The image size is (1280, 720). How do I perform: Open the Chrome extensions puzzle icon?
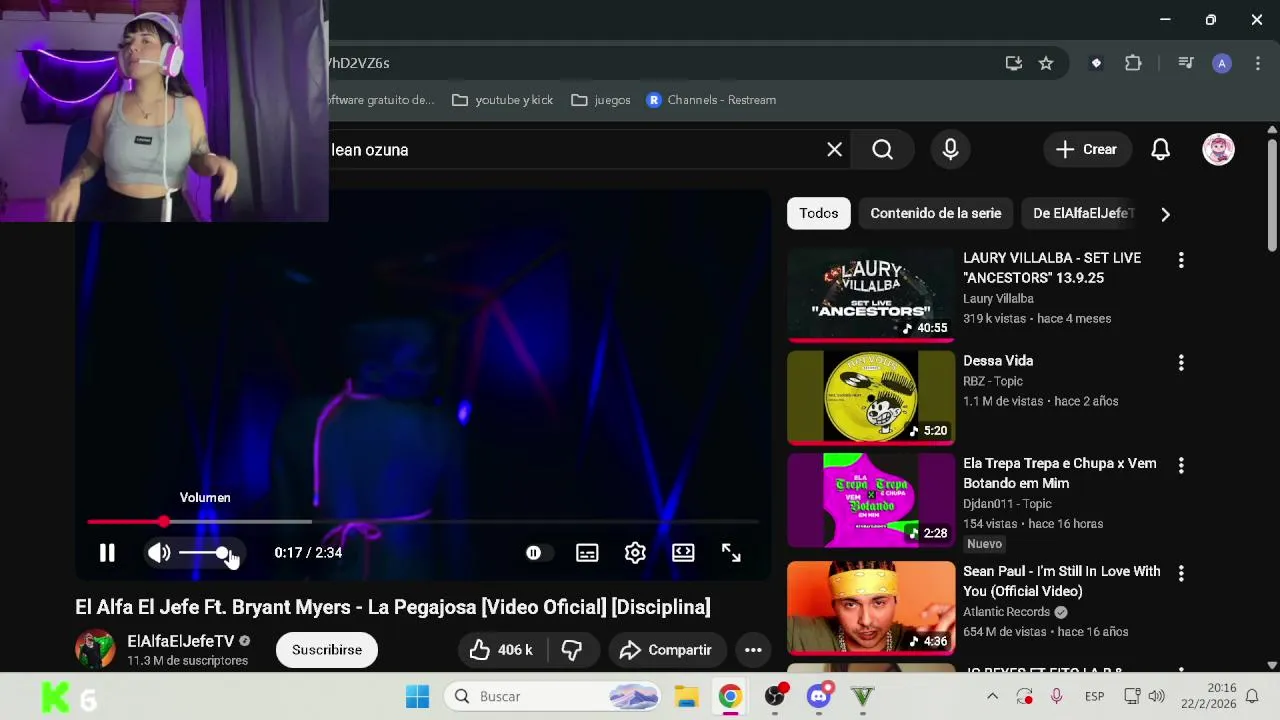pyautogui.click(x=1133, y=63)
